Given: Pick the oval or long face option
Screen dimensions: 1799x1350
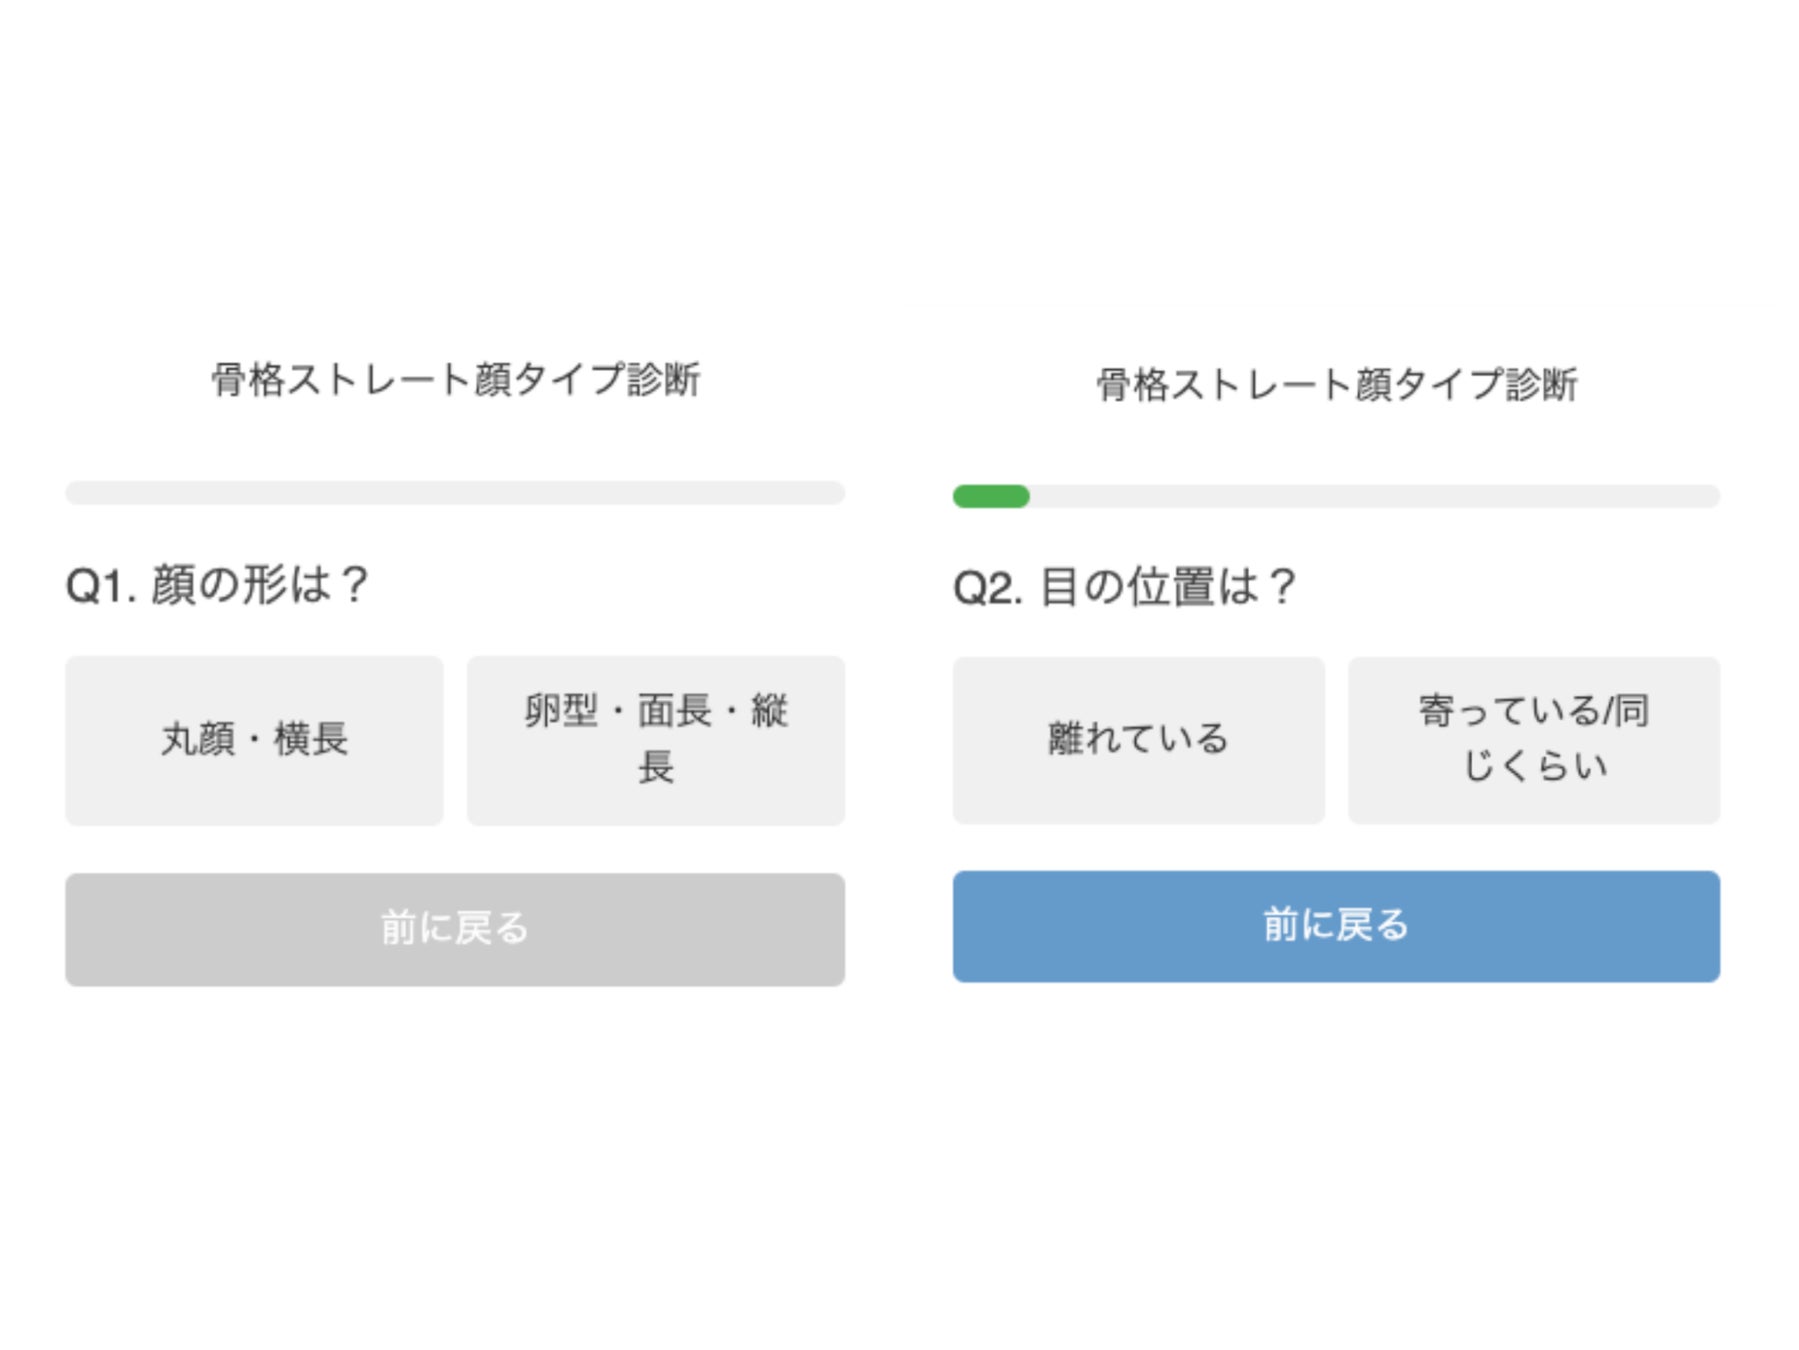Looking at the screenshot, I should pos(655,740).
